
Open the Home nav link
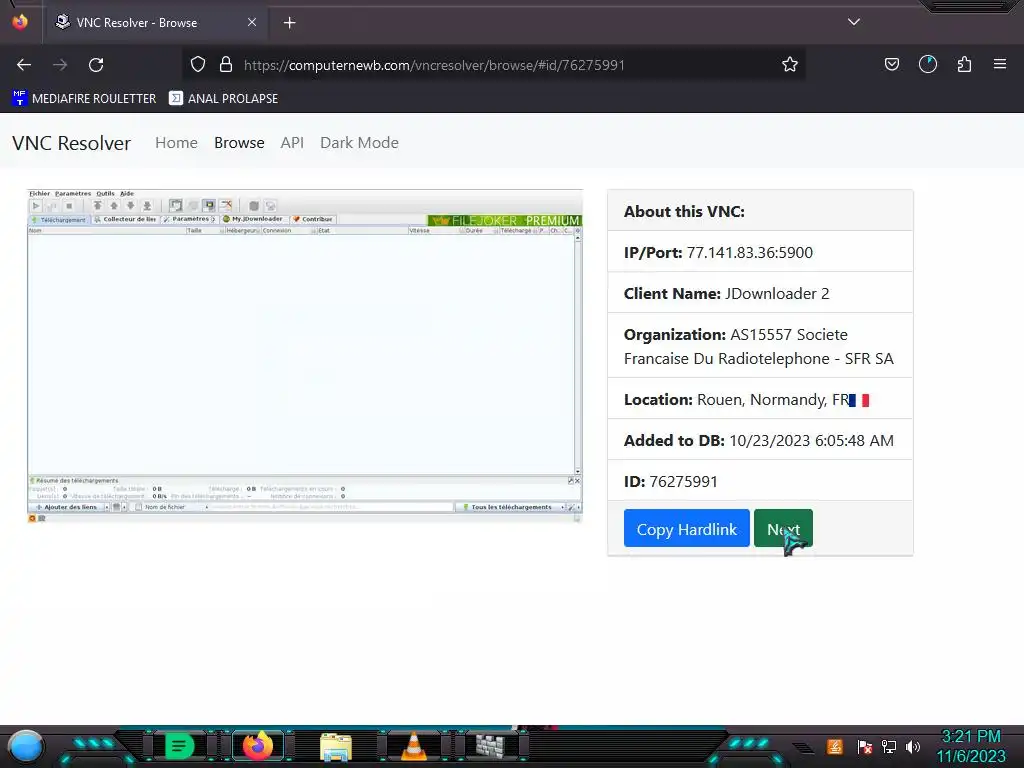pos(176,142)
